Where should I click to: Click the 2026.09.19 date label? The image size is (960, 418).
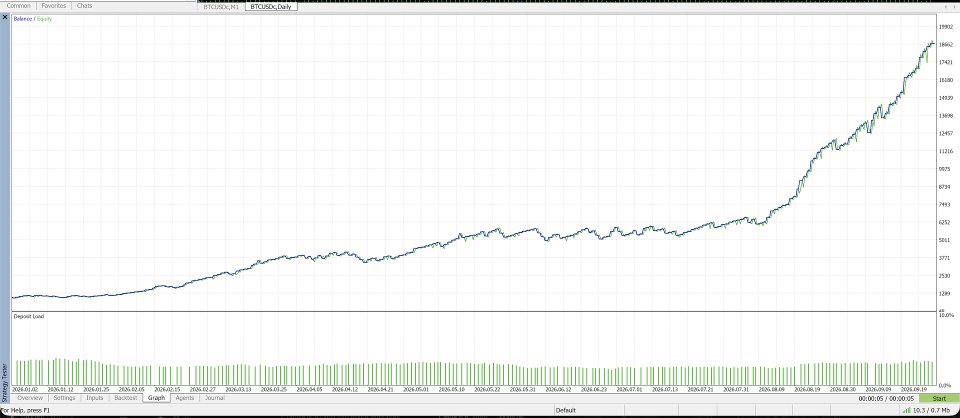coord(915,389)
